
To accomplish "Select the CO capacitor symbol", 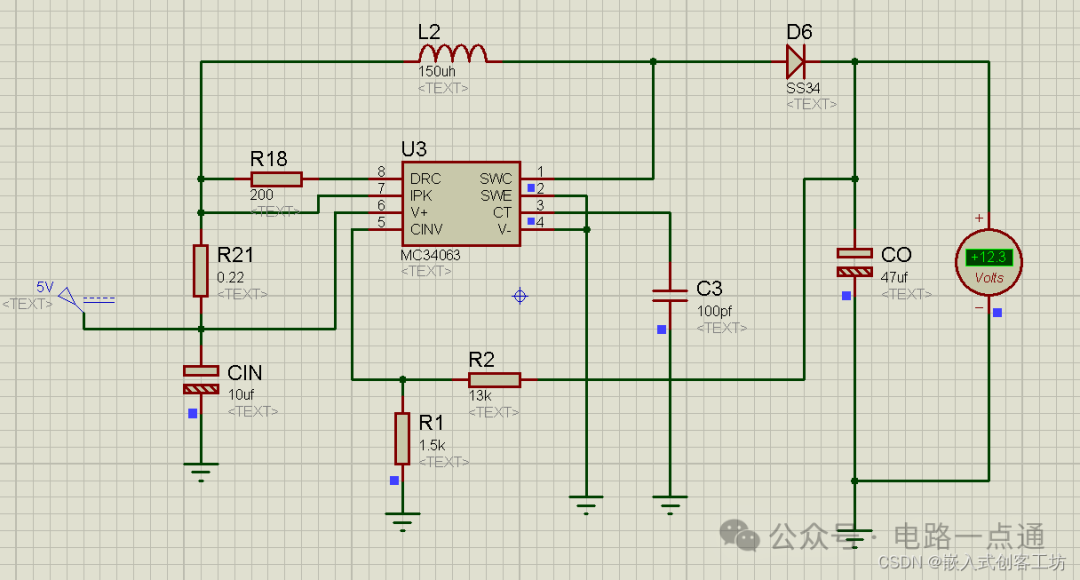I will pos(855,262).
